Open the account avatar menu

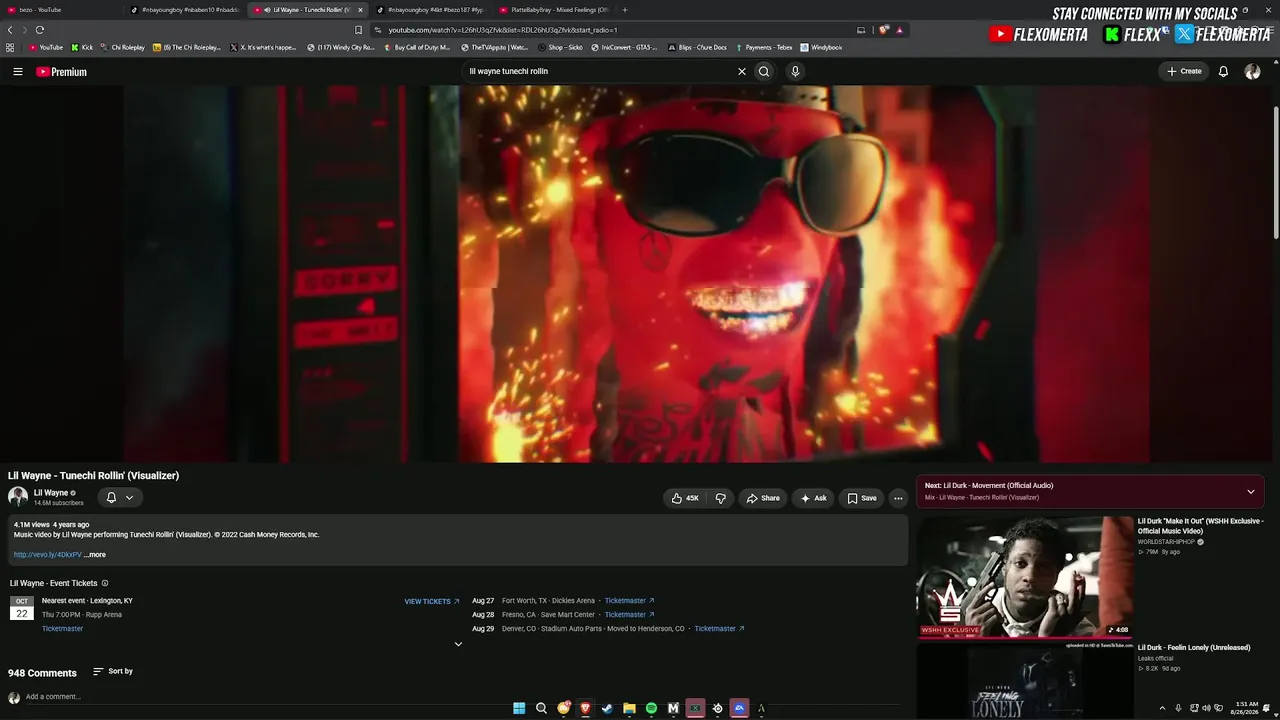click(1252, 72)
